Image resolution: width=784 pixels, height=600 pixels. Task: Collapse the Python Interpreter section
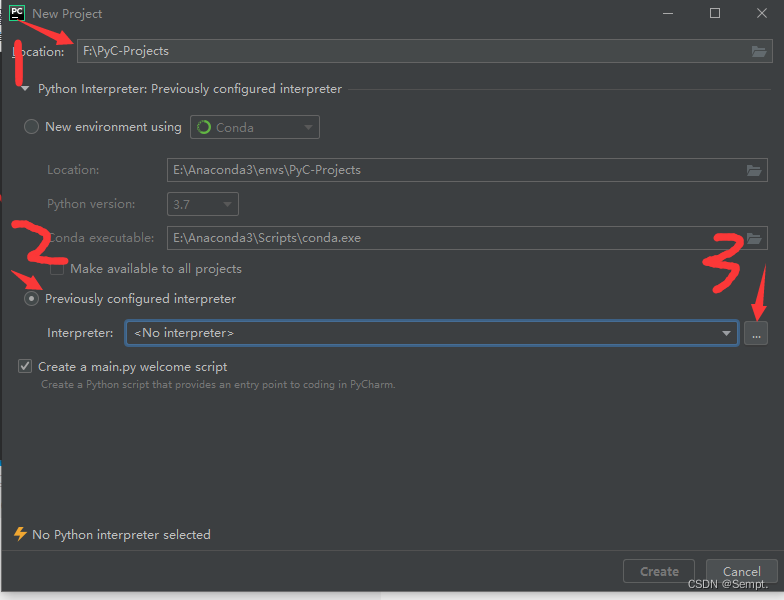[24, 89]
